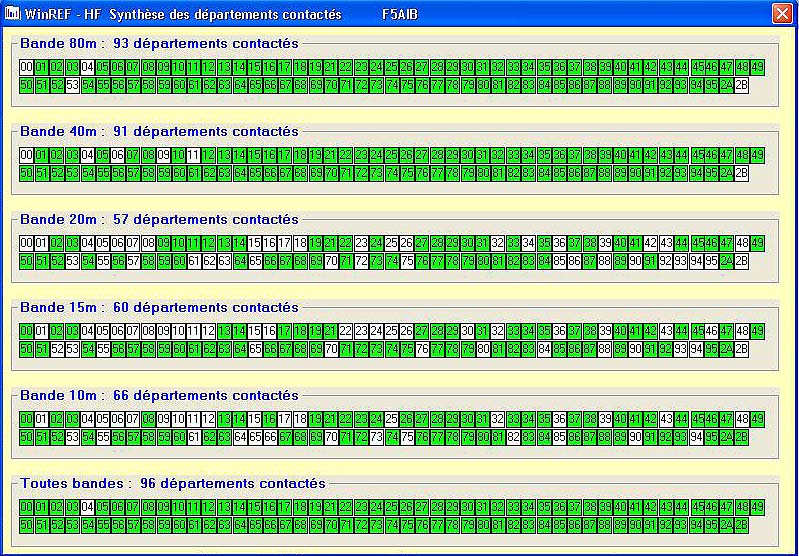
Task: Select department 84 in Bande 15m grid
Action: pyautogui.click(x=544, y=349)
